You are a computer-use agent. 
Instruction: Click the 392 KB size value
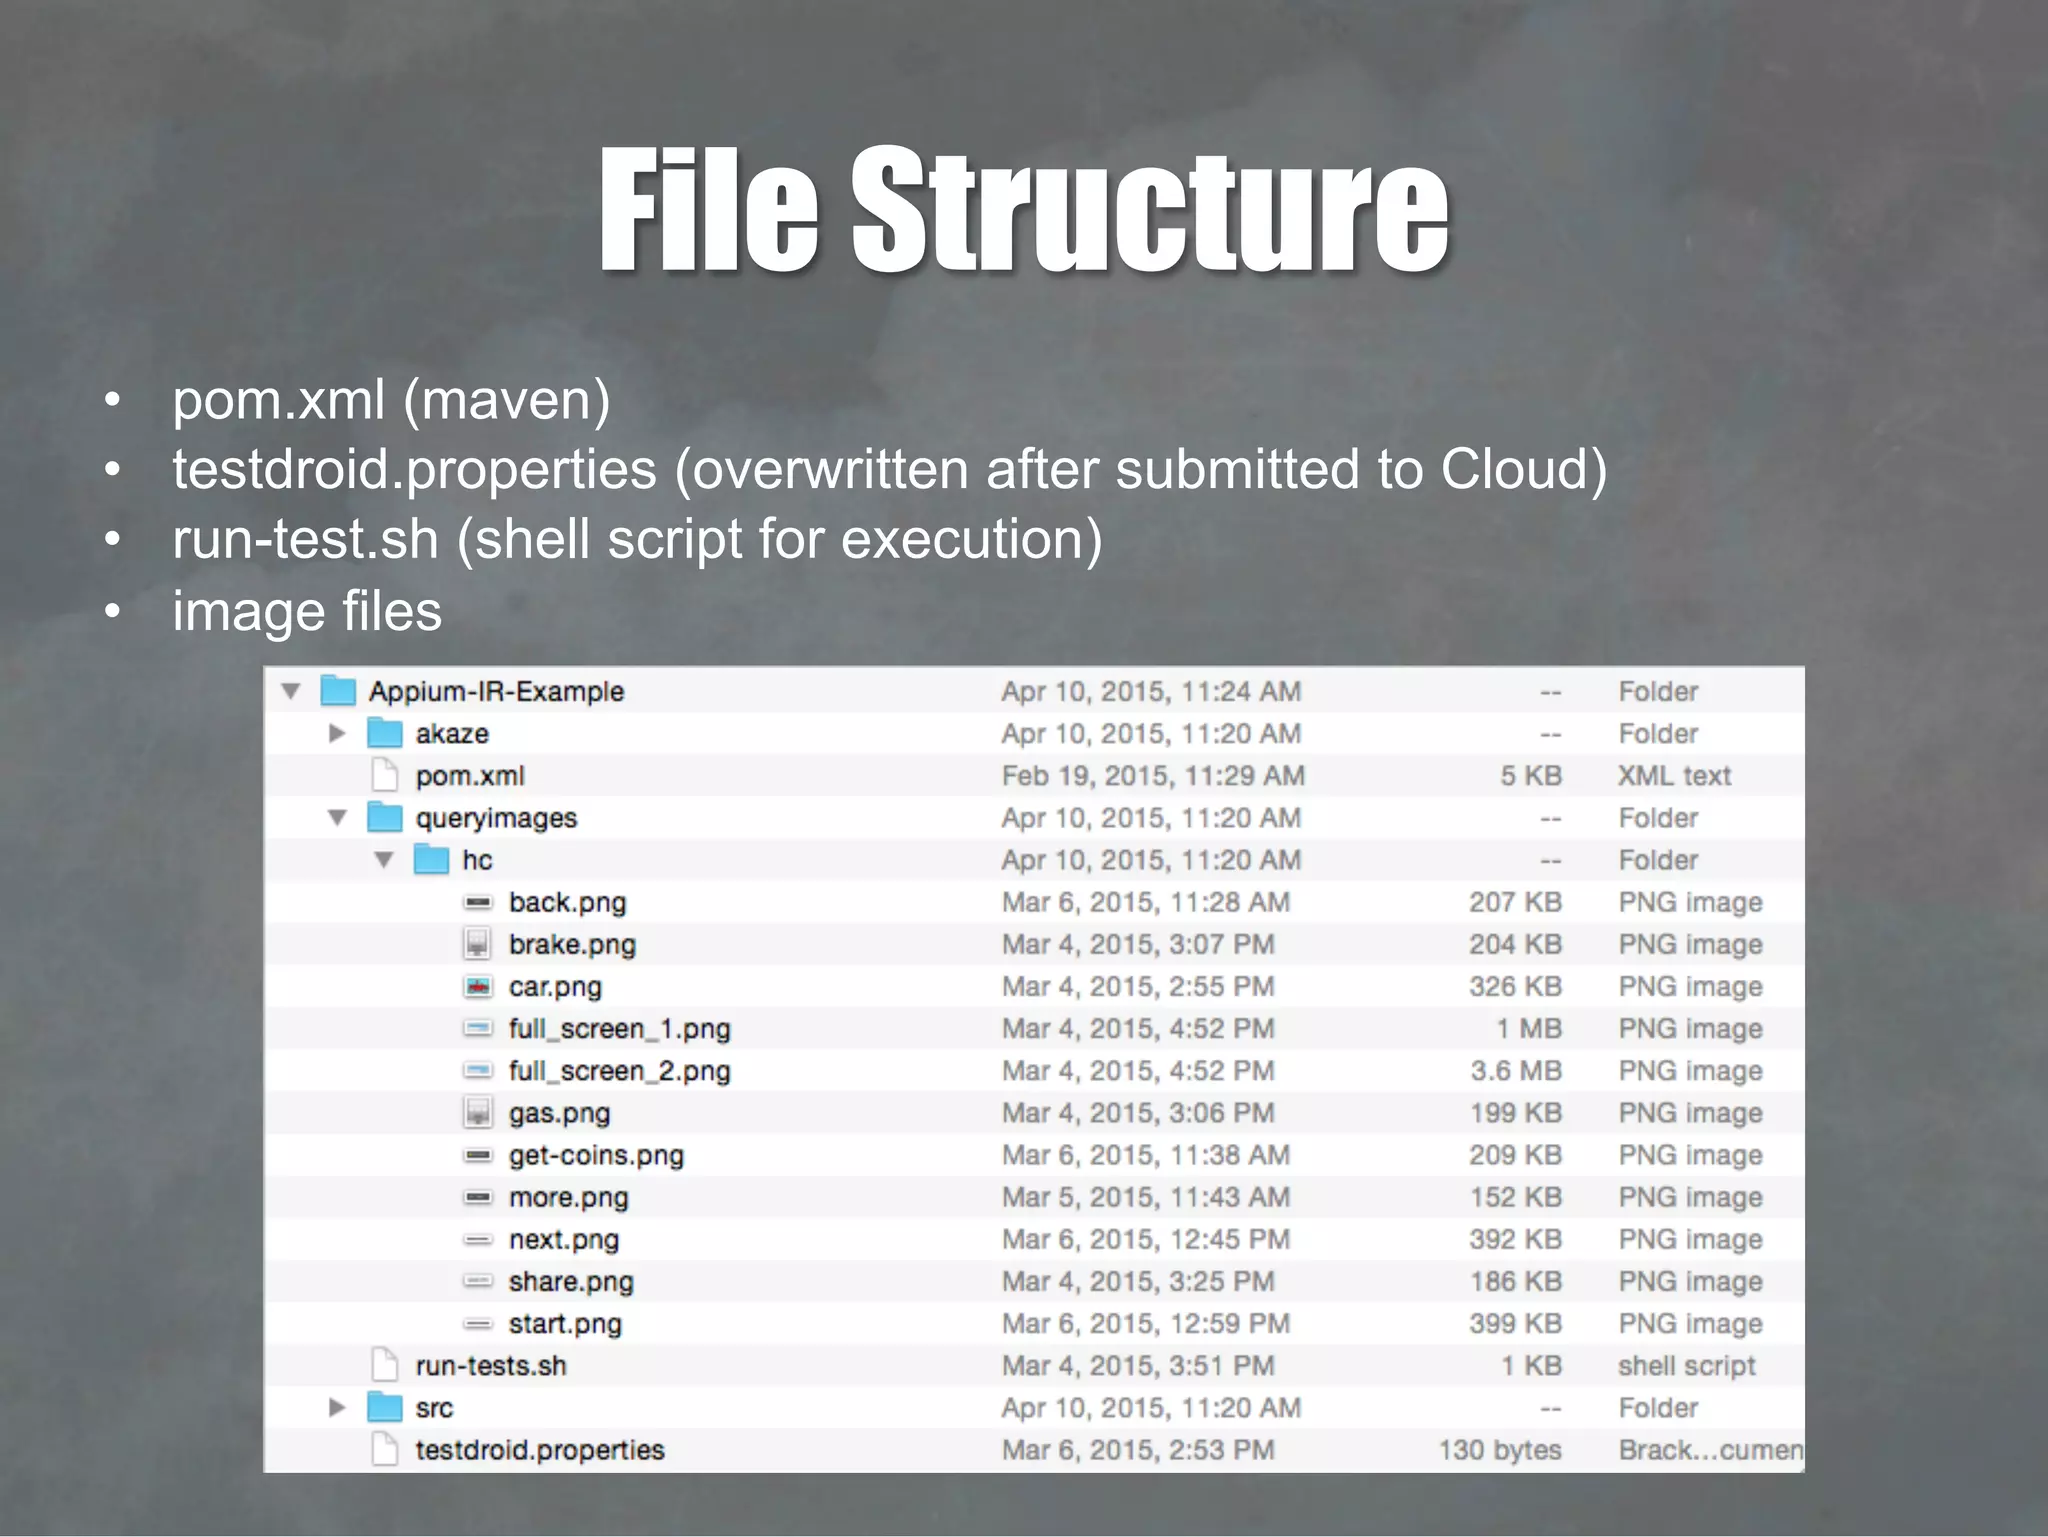(x=1515, y=1240)
